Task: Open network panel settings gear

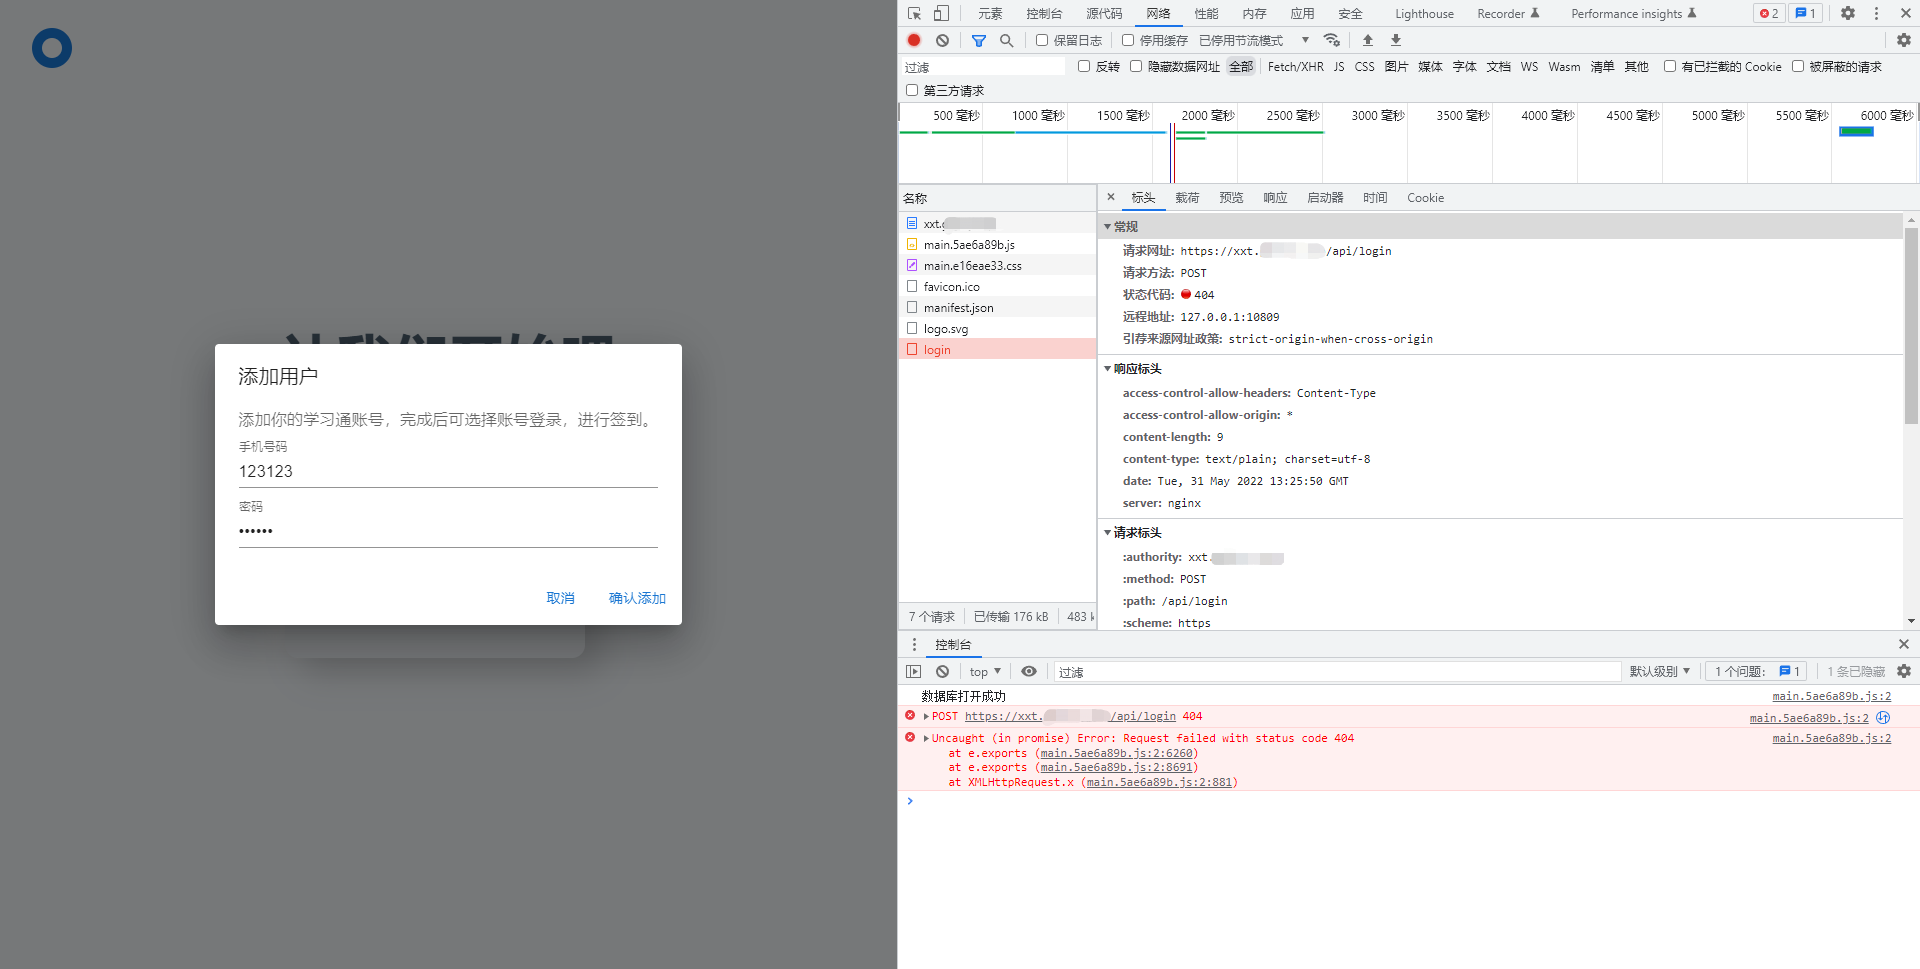Action: click(1904, 40)
